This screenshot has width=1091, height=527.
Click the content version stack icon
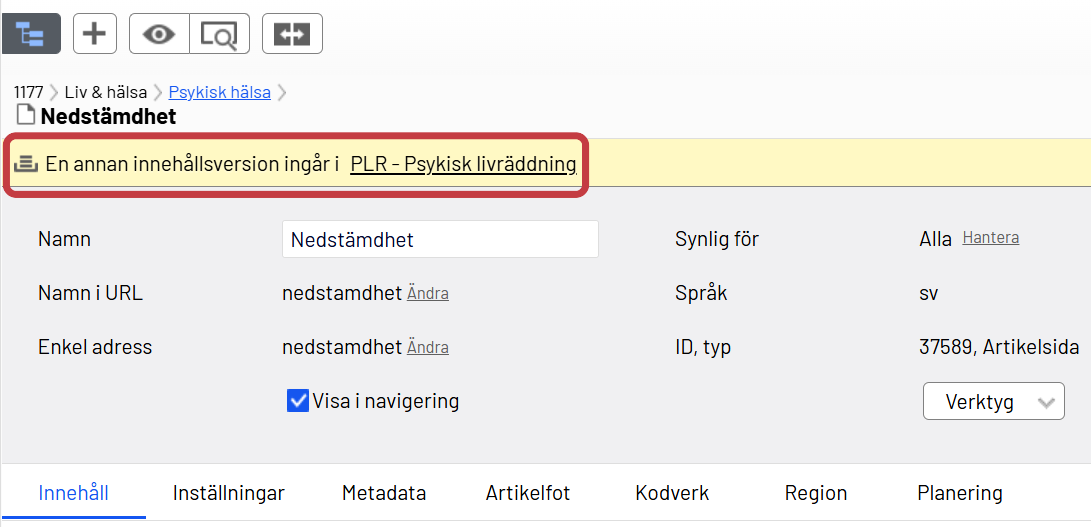(x=26, y=164)
